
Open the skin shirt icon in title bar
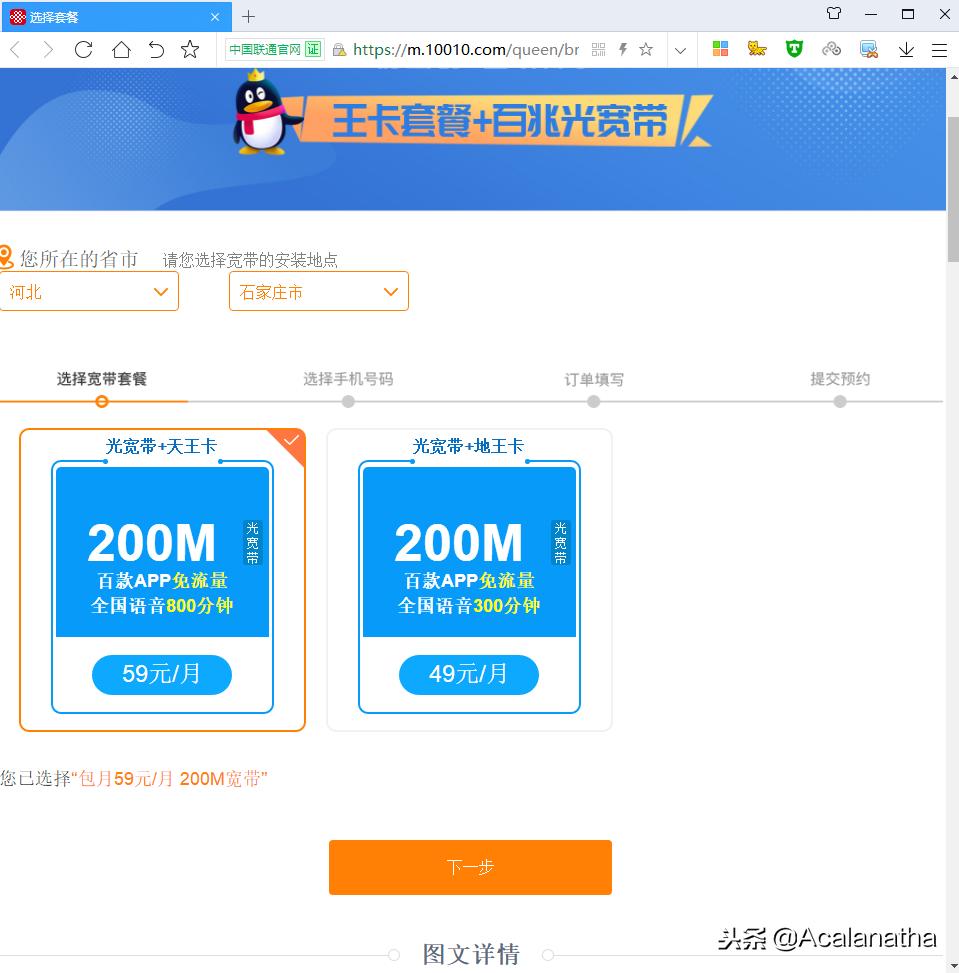pos(834,13)
